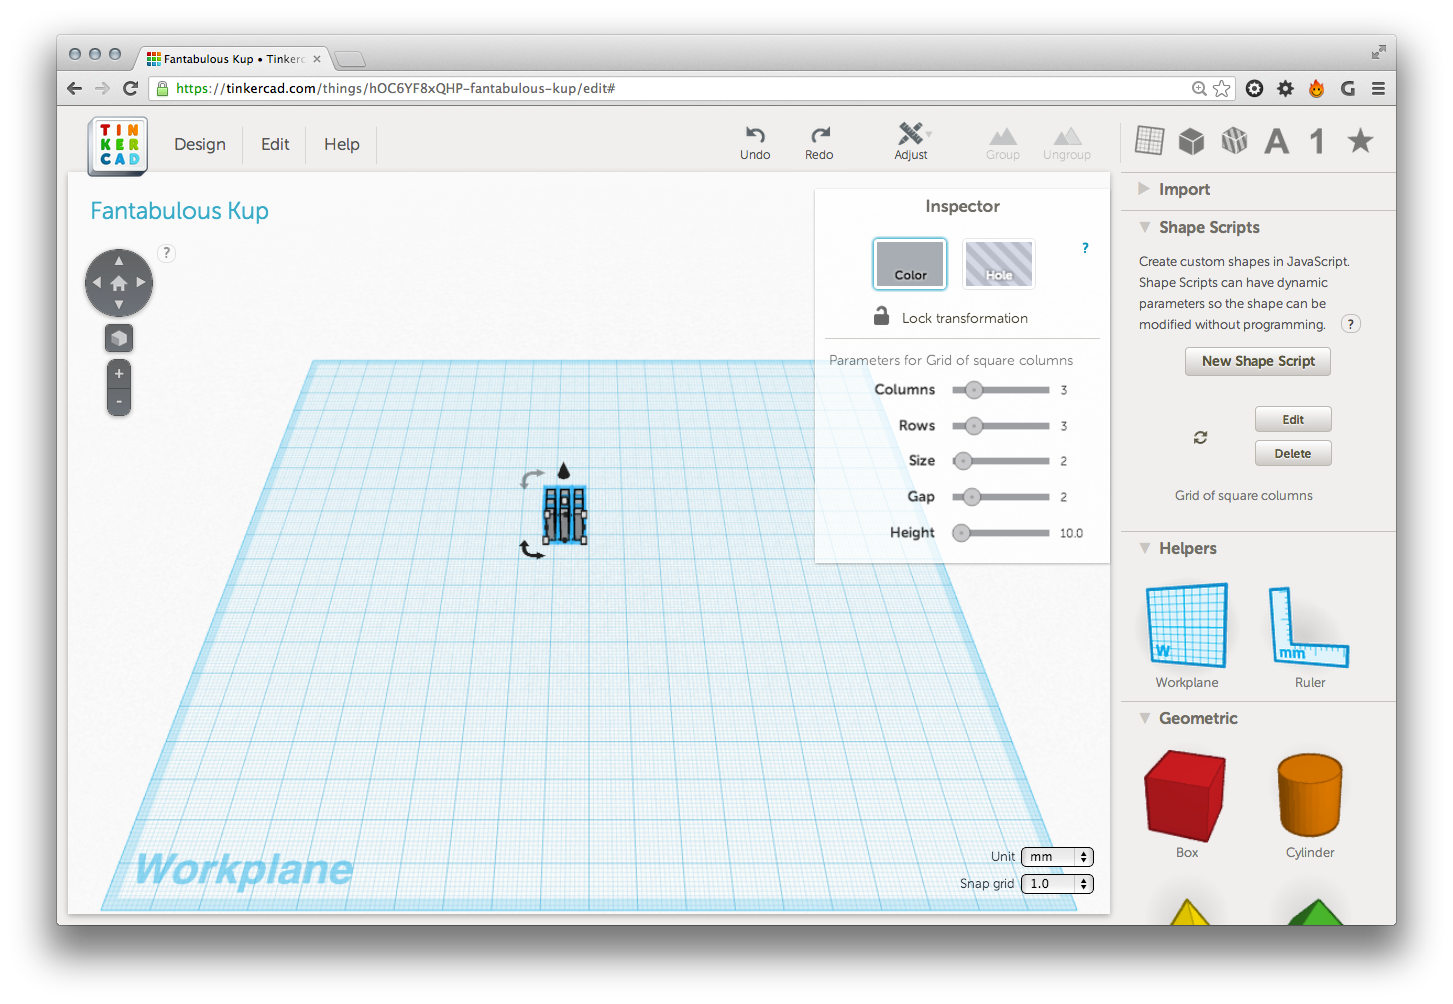Image resolution: width=1453 pixels, height=1004 pixels.
Task: Expand the Import section
Action: point(1184,190)
